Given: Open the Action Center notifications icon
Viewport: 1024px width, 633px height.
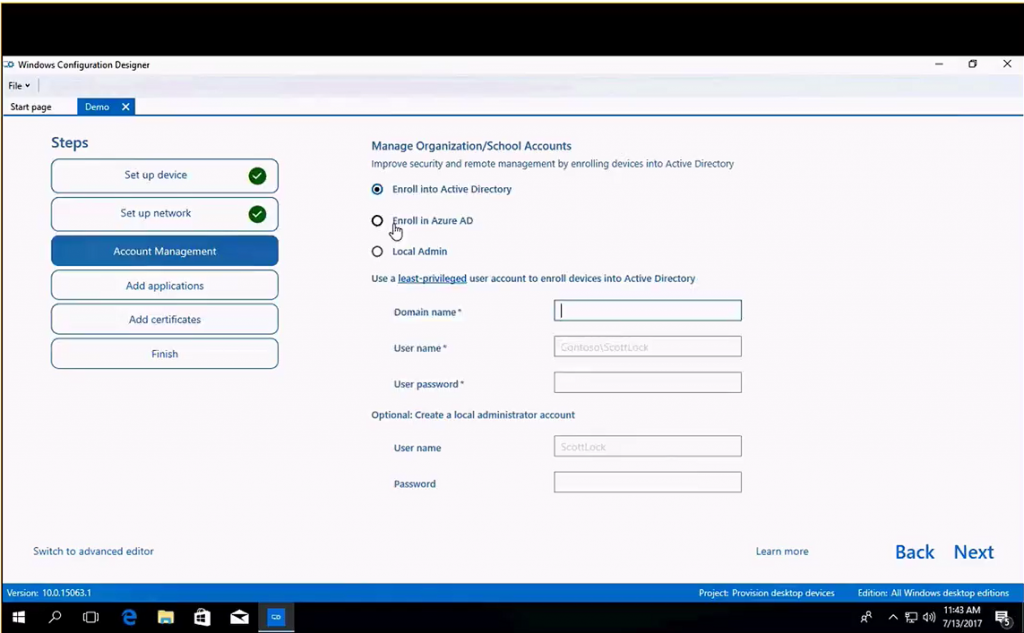Looking at the screenshot, I should pos(1003,617).
